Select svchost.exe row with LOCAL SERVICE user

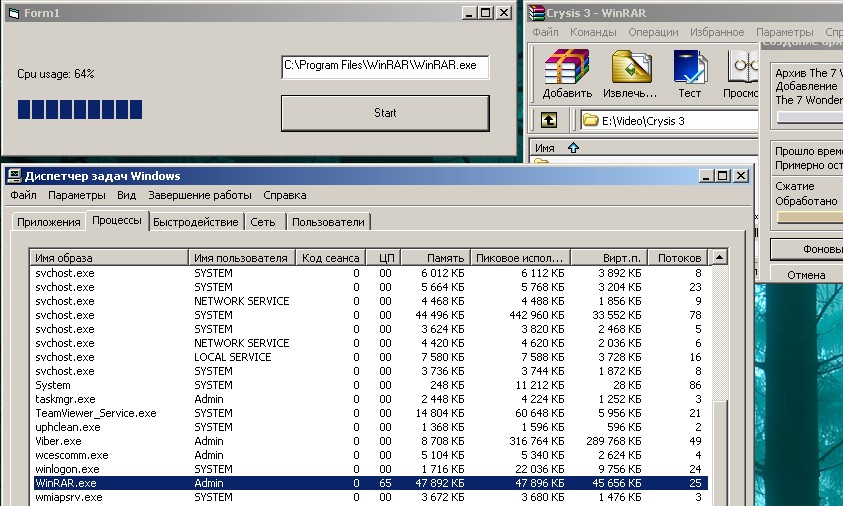point(370,357)
